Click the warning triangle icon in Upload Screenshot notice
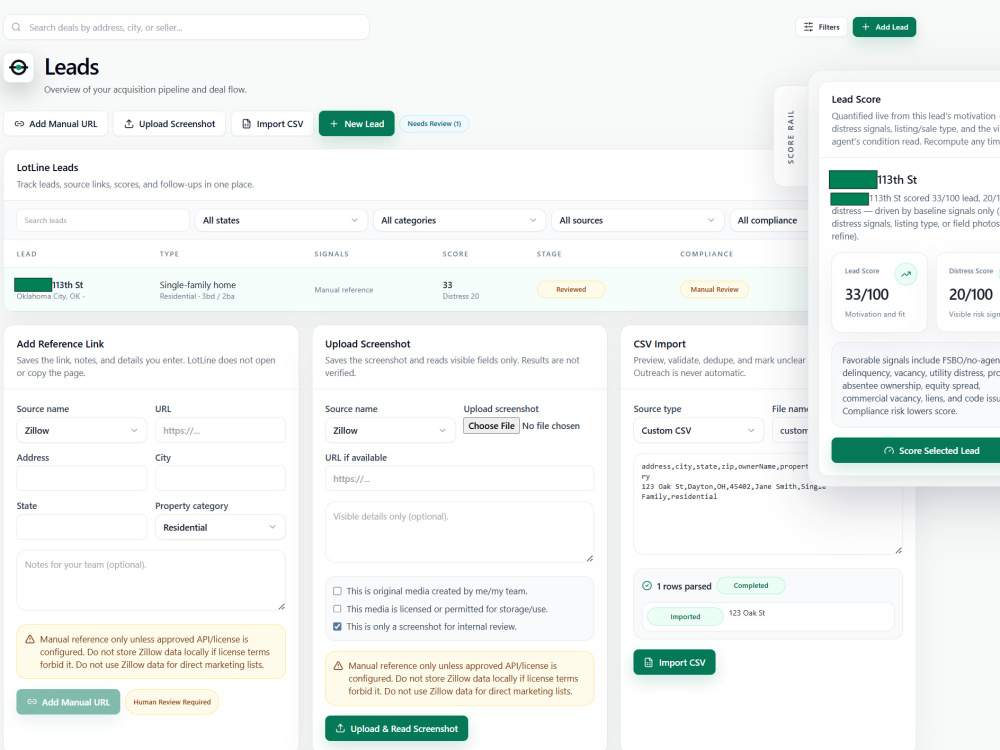The width and height of the screenshot is (1000, 750). [x=338, y=666]
